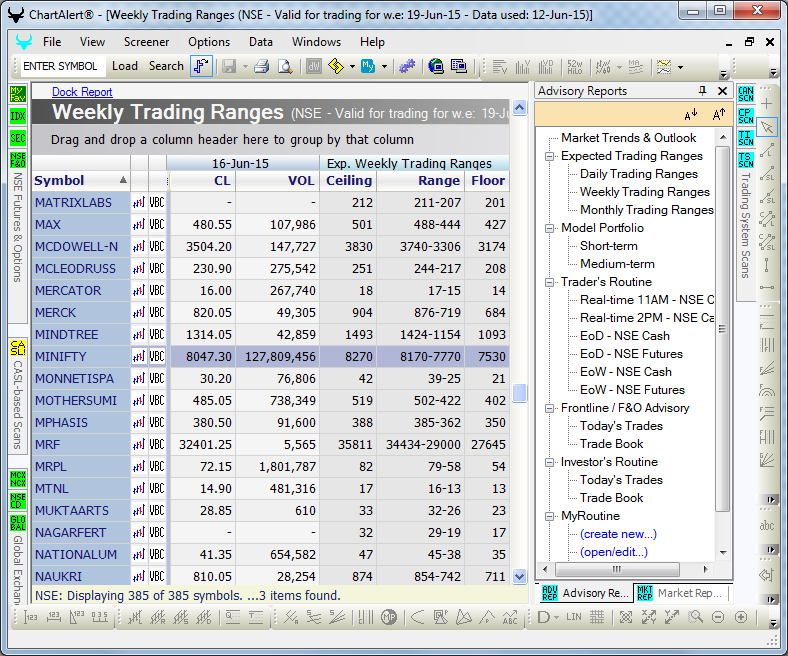Close the Advisory Reports panel
The image size is (788, 656).
[x=722, y=91]
